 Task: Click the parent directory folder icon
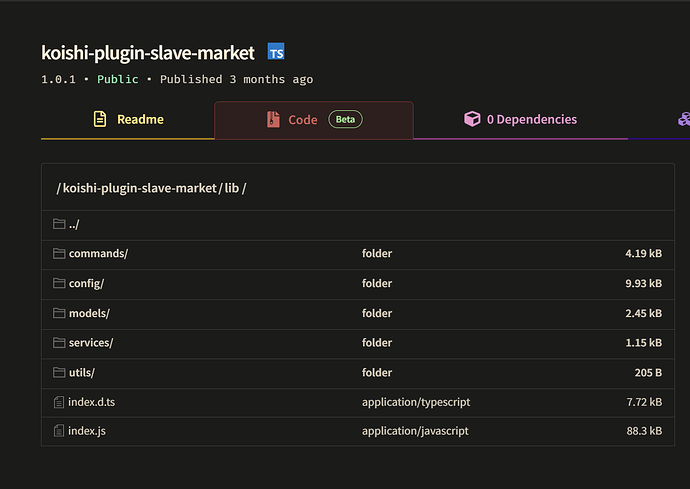click(x=59, y=225)
